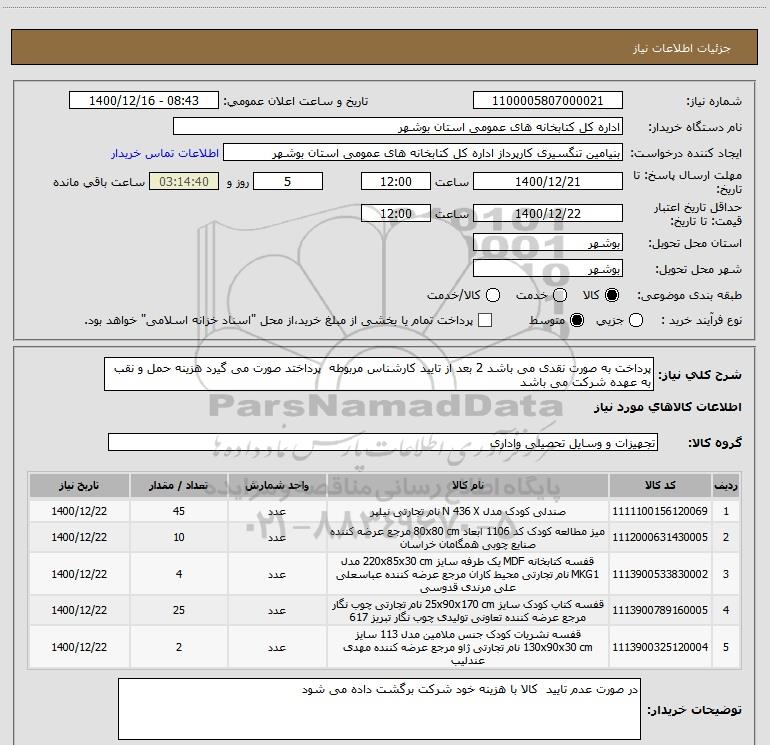Select product code 1113900789160005
This screenshot has height=745, width=770.
tap(660, 610)
